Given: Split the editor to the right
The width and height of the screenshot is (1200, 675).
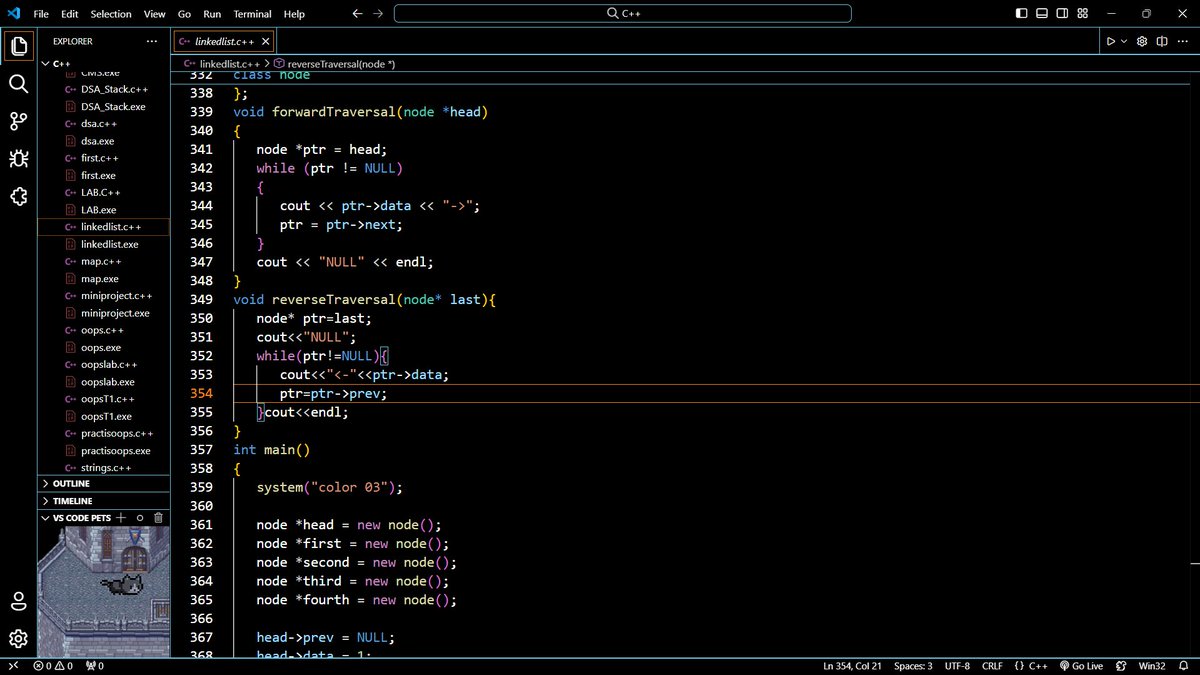Looking at the screenshot, I should pos(1162,41).
